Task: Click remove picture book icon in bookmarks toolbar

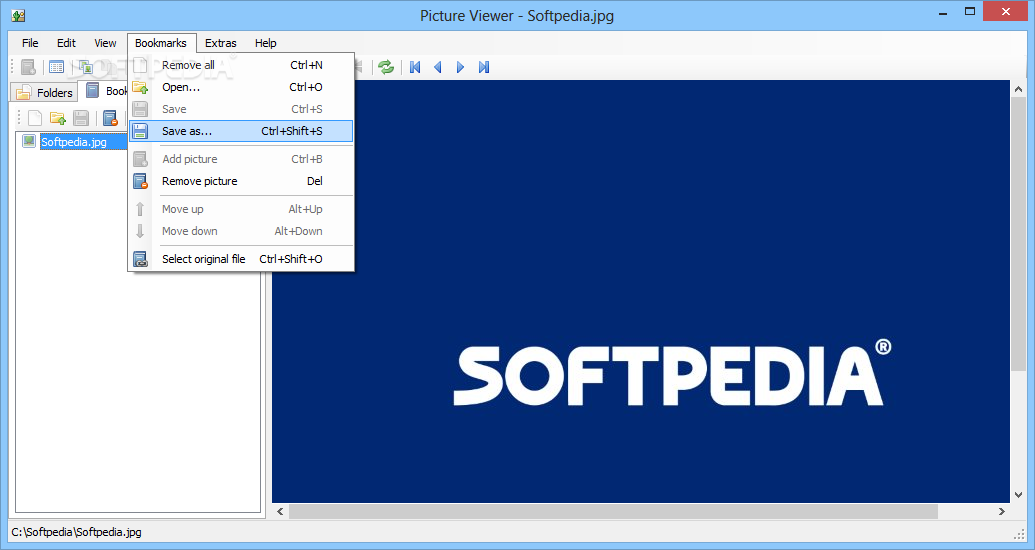Action: tap(110, 118)
